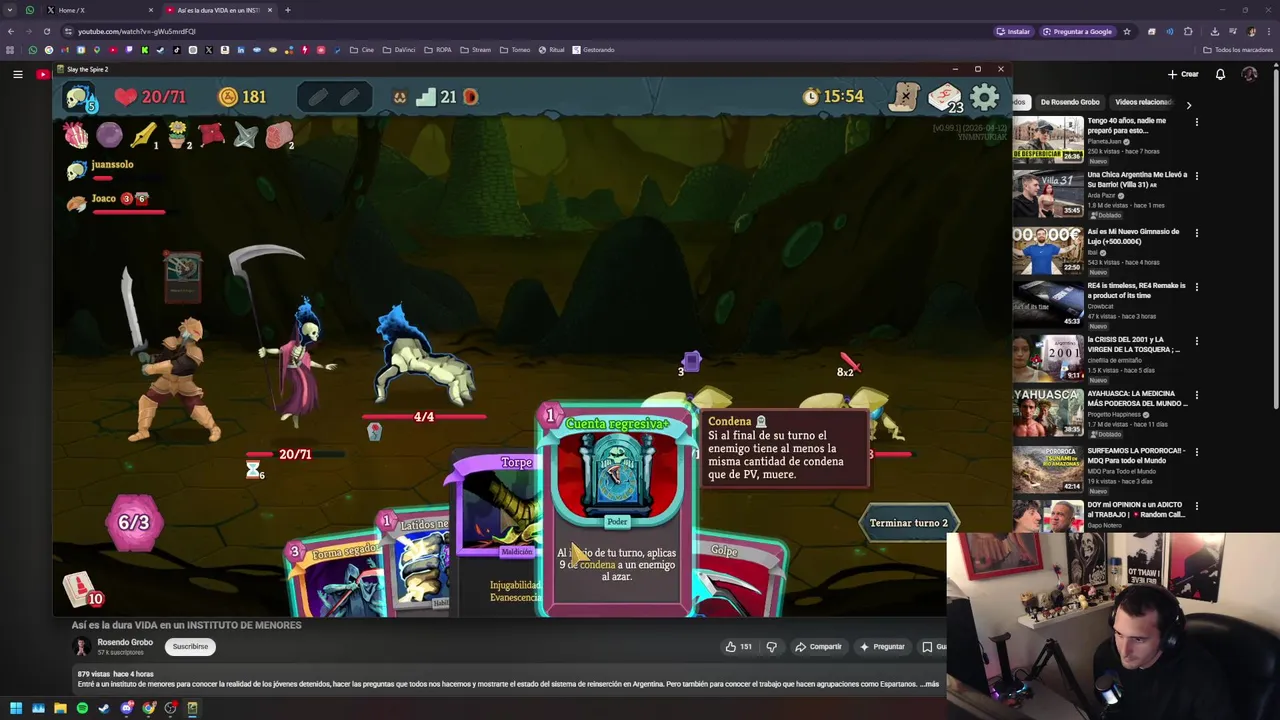The height and width of the screenshot is (720, 1280).
Task: Open the deck icon showing 23 cards
Action: tap(945, 97)
